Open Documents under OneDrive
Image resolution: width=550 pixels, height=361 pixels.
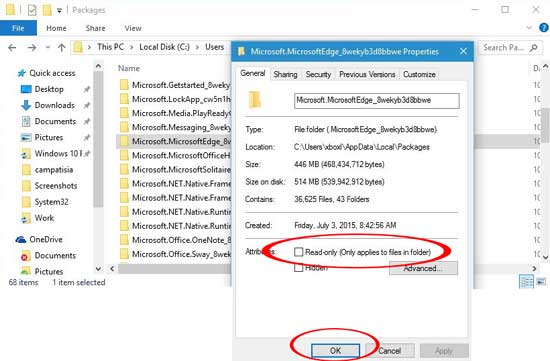[55, 256]
